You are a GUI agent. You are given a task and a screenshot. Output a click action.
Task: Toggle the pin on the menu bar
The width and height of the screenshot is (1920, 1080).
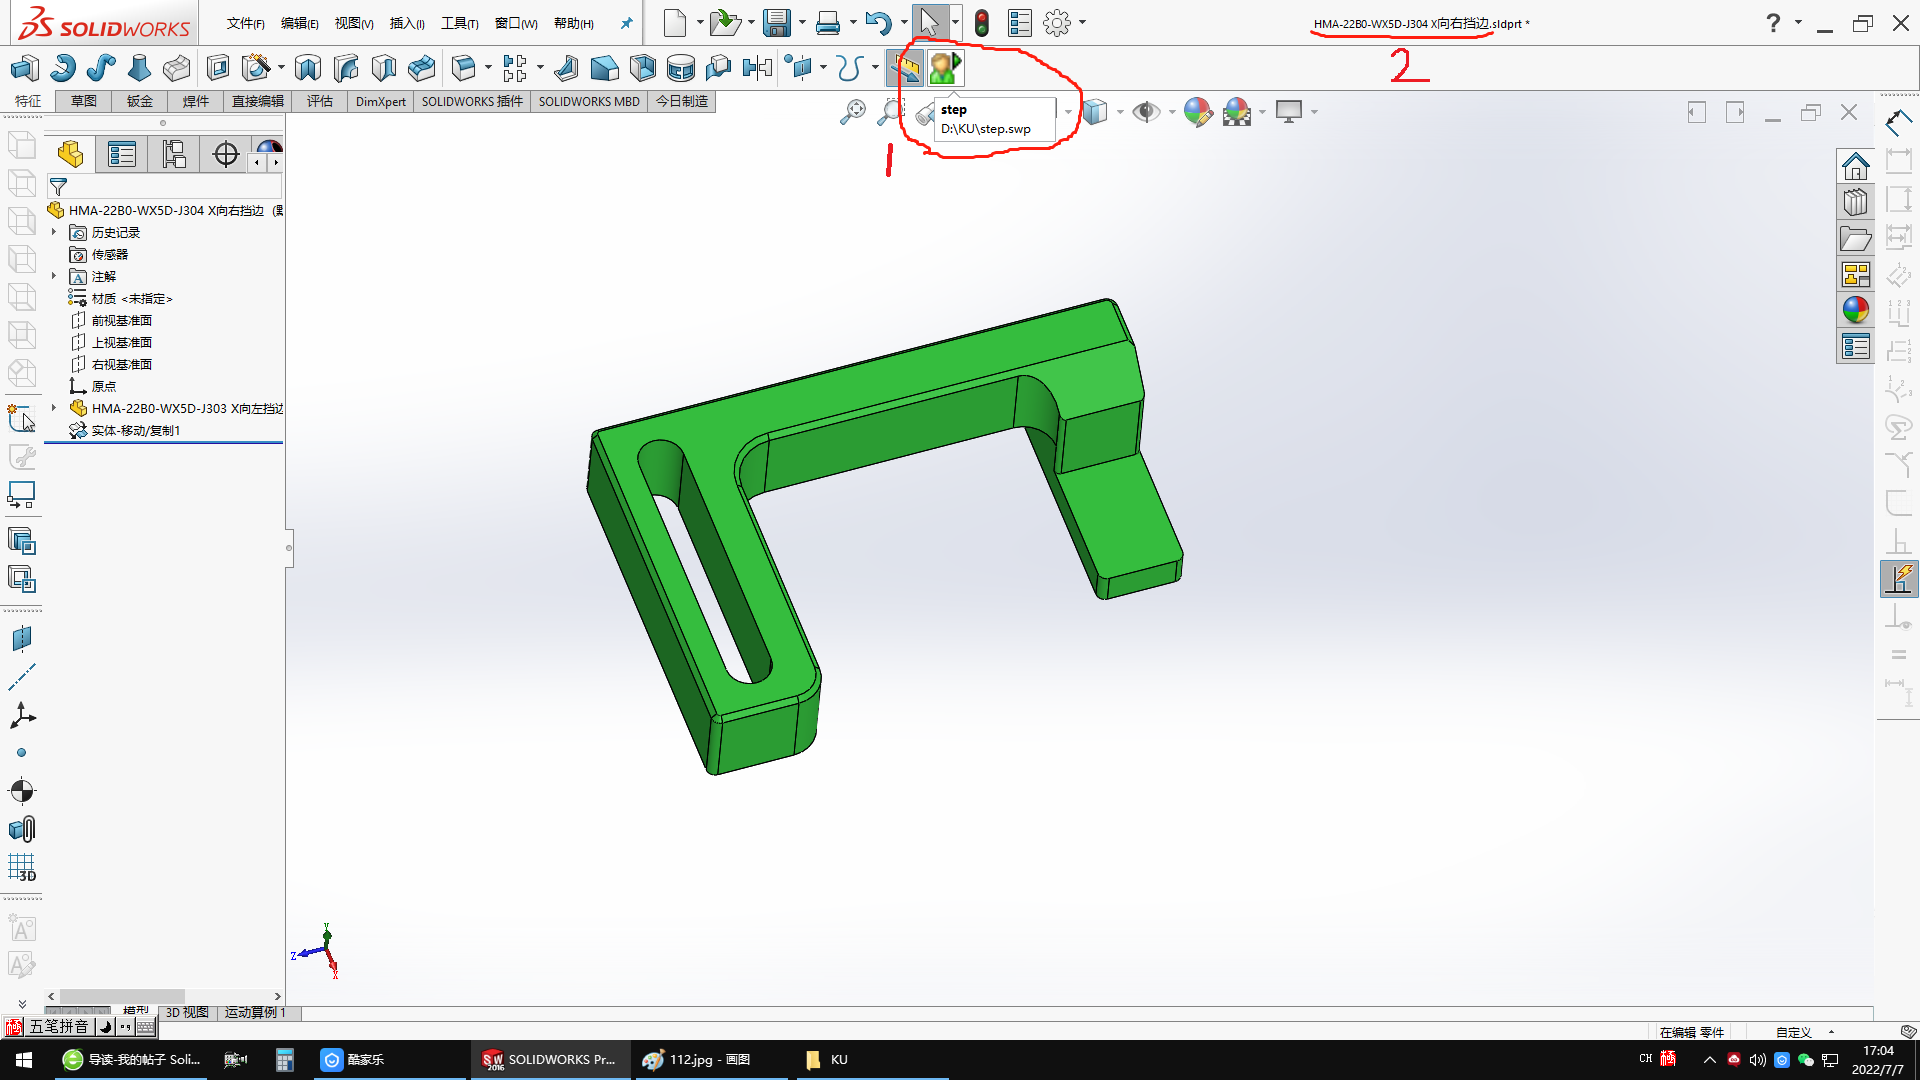(627, 23)
